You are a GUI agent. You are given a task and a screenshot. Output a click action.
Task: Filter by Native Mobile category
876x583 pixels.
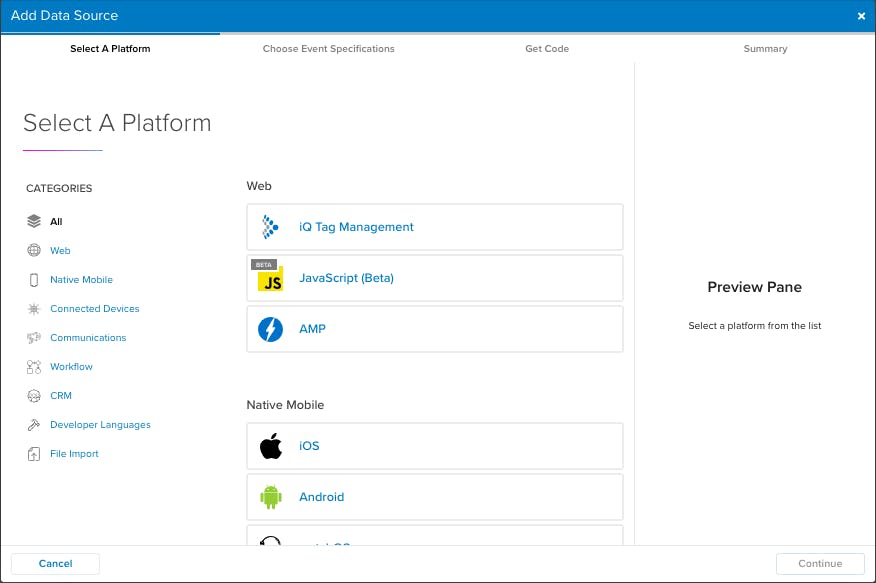82,280
